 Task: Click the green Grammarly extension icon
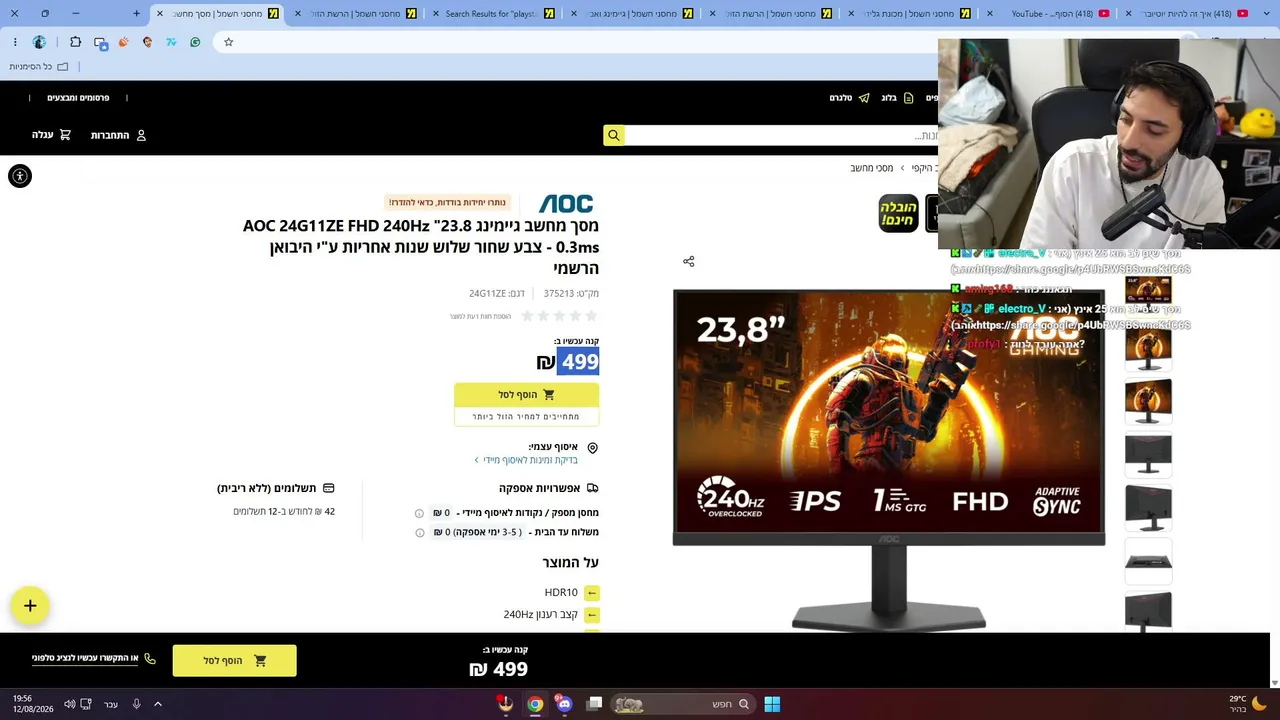195,42
